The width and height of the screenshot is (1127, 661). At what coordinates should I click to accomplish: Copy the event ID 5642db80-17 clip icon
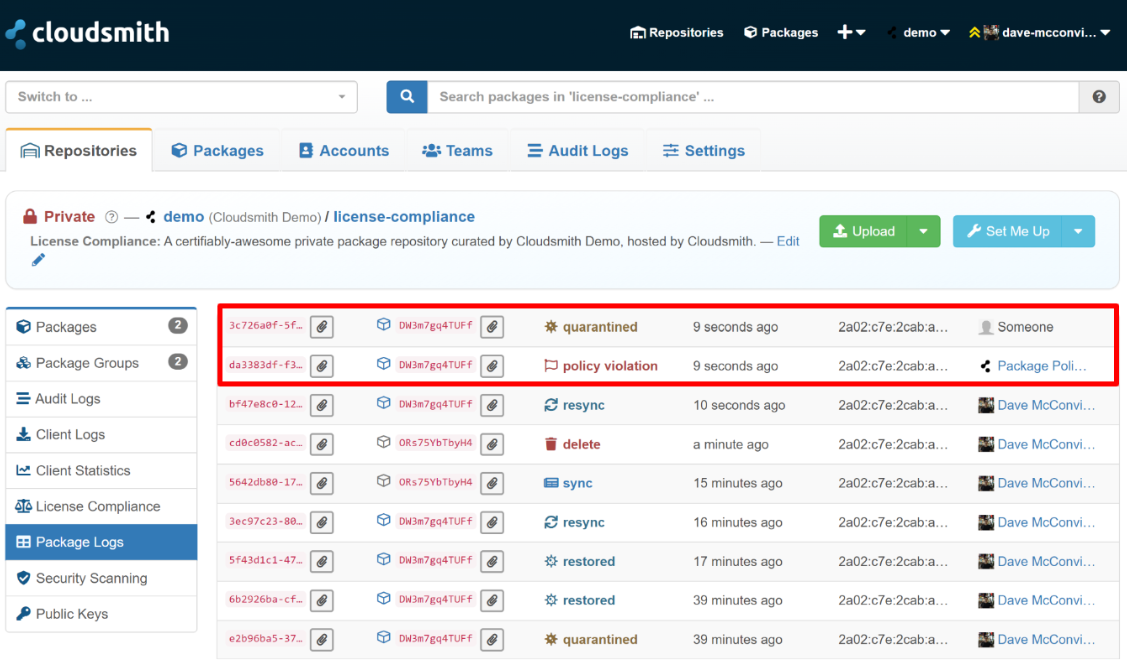coord(322,484)
